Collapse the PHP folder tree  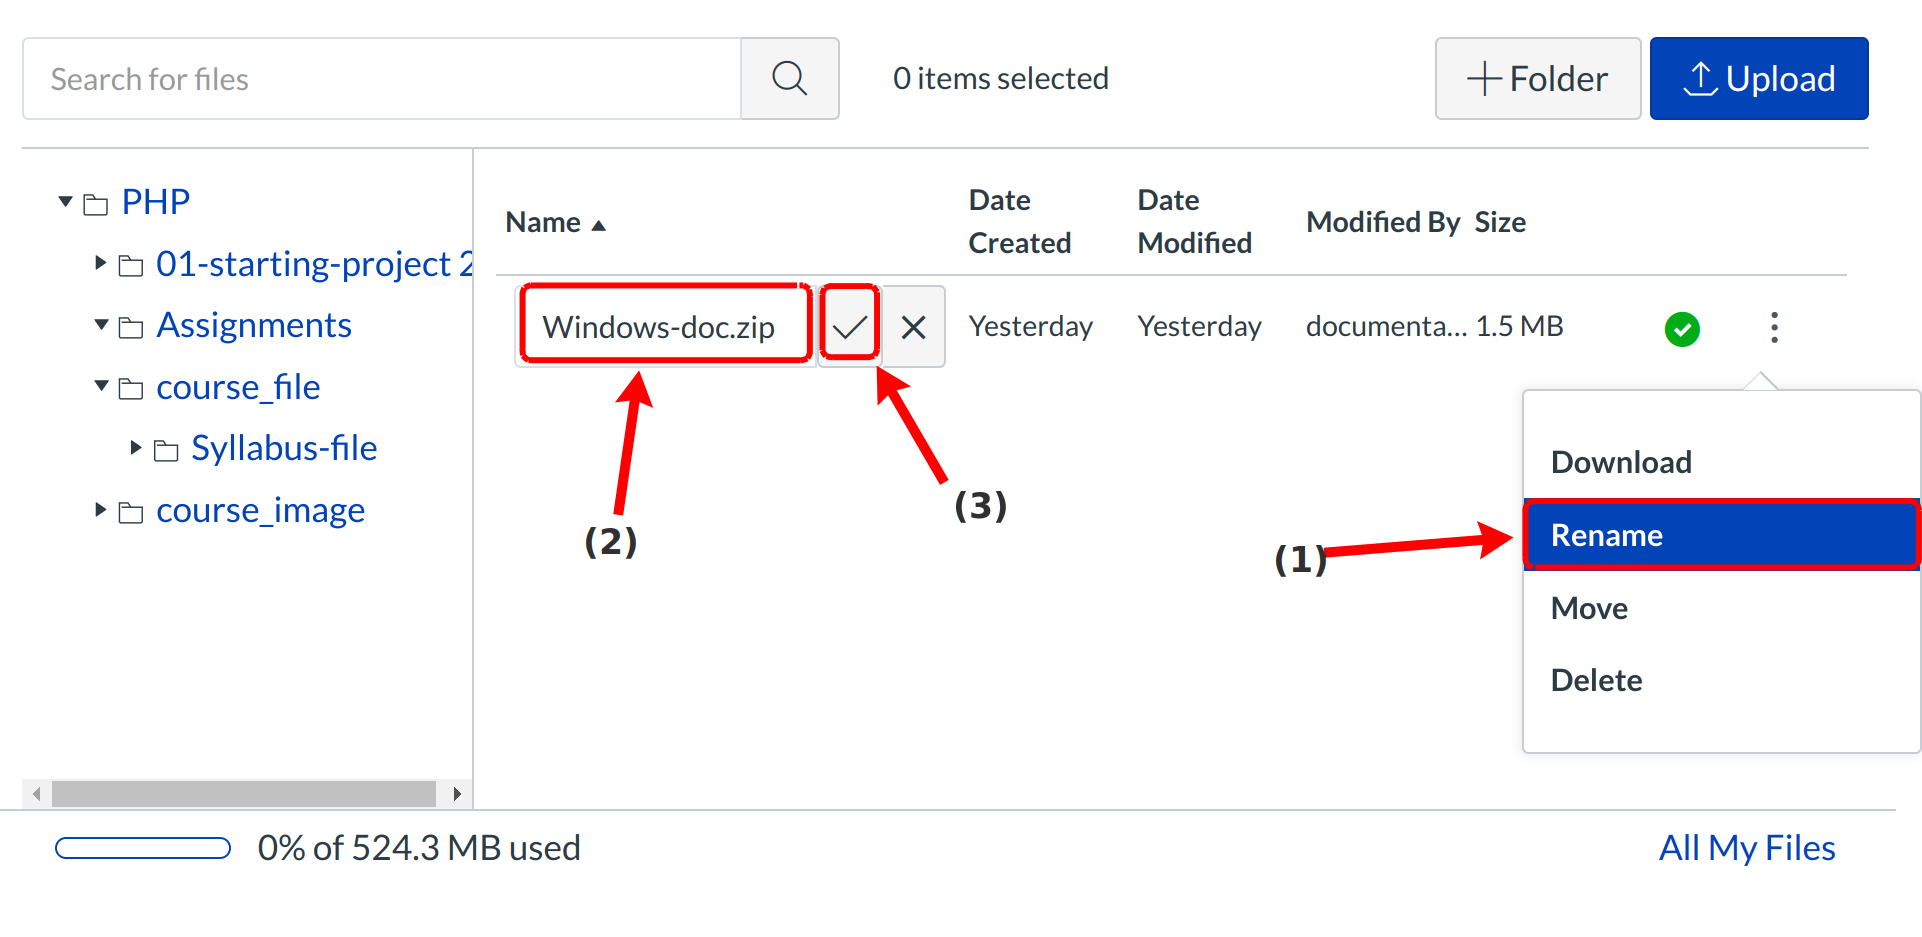click(66, 202)
